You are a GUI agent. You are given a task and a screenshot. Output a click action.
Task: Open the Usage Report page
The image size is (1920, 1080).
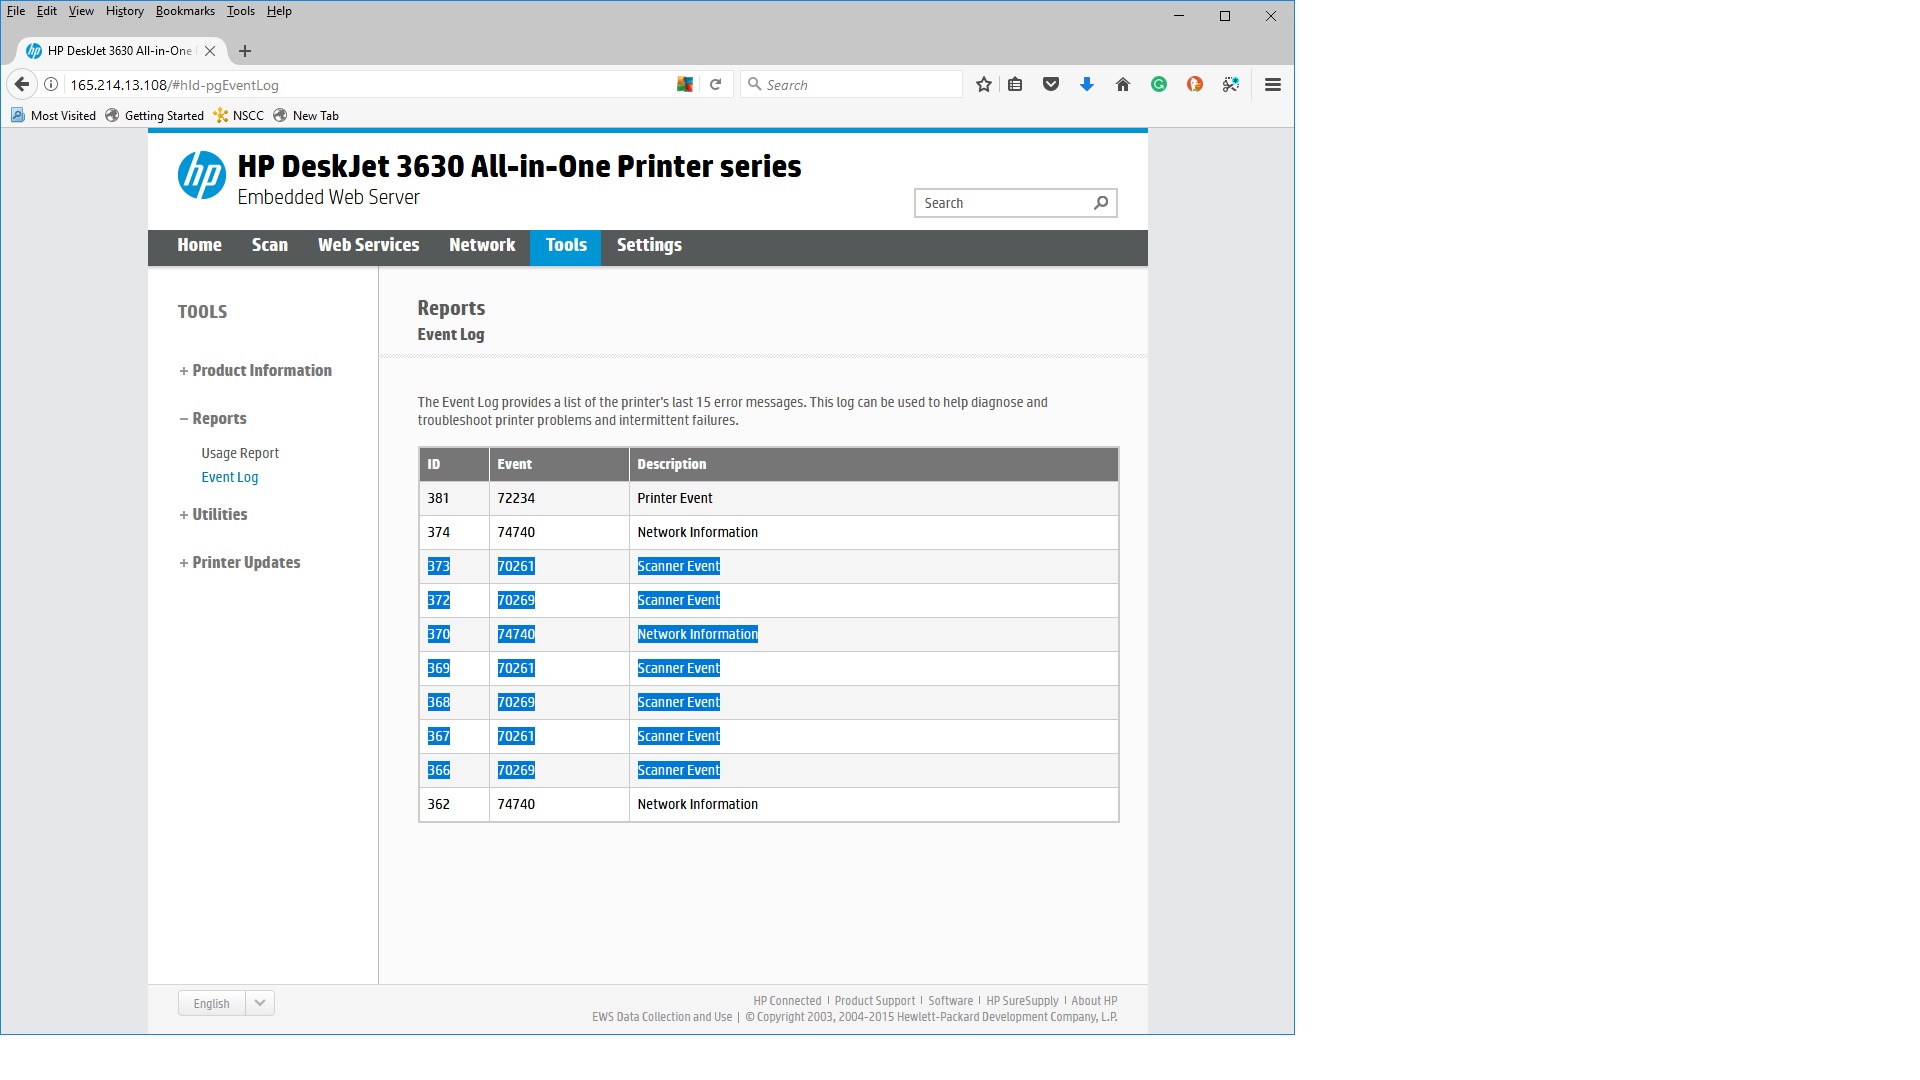(x=240, y=452)
